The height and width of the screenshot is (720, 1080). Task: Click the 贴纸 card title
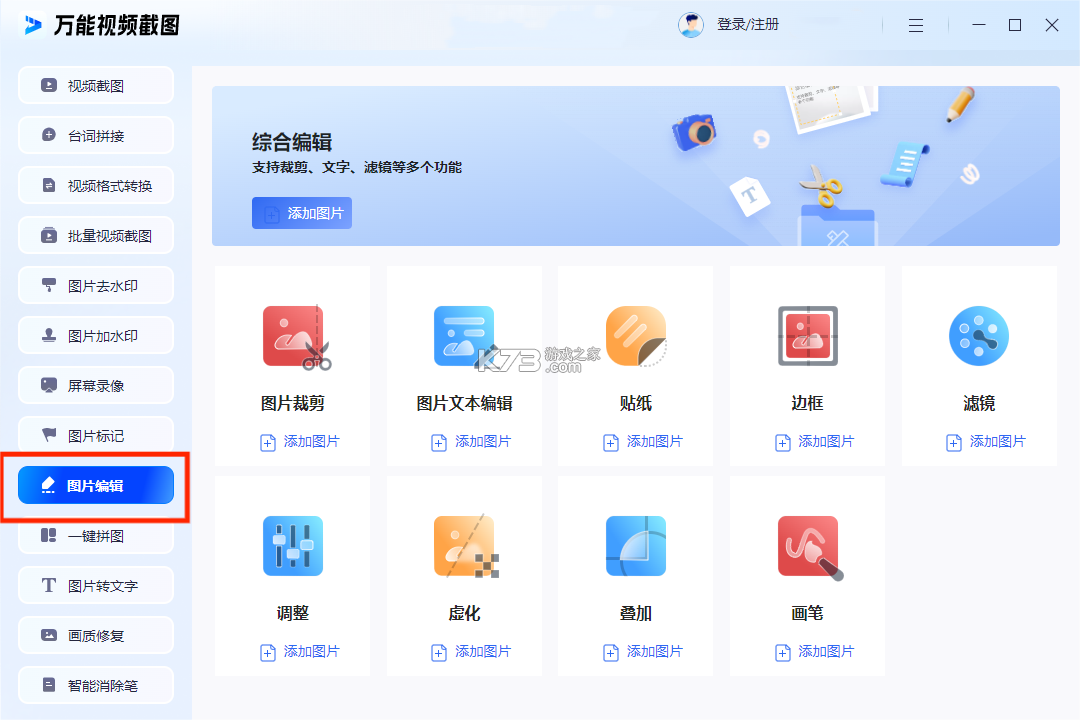click(636, 403)
